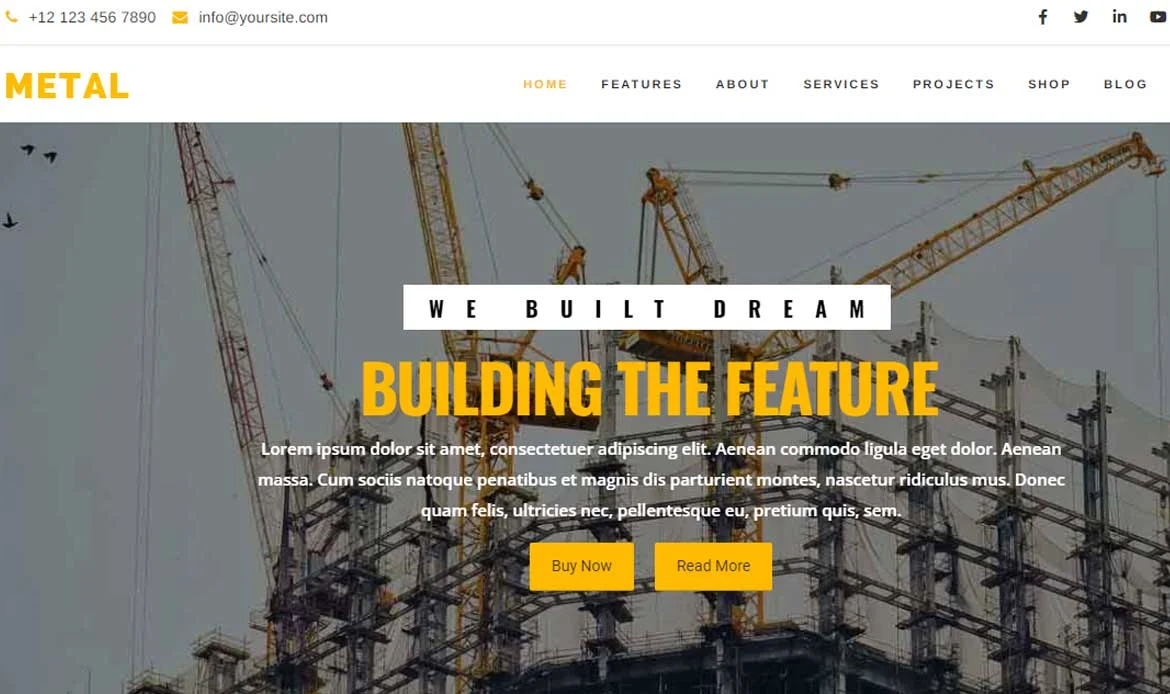Screen dimensions: 1170x694
Task: Open the YouTube icon
Action: coord(1158,16)
